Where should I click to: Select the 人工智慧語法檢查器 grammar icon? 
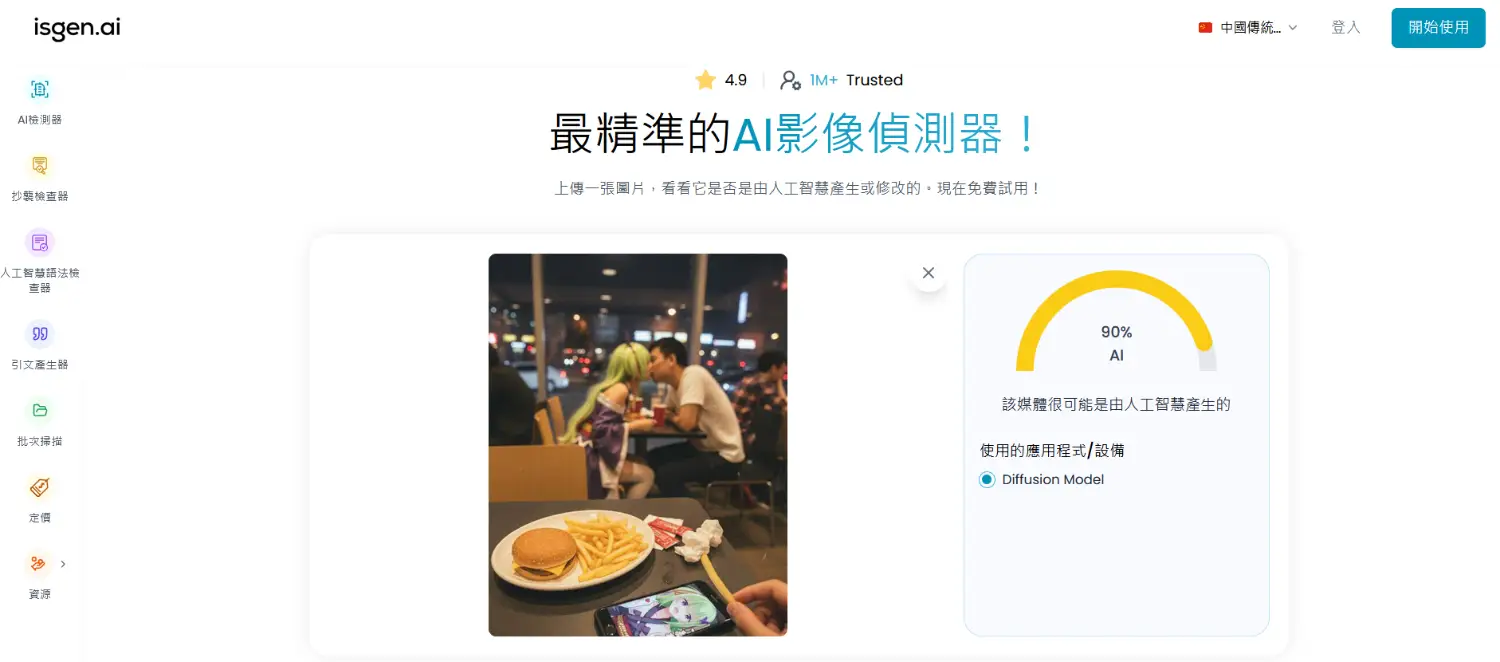(x=40, y=242)
